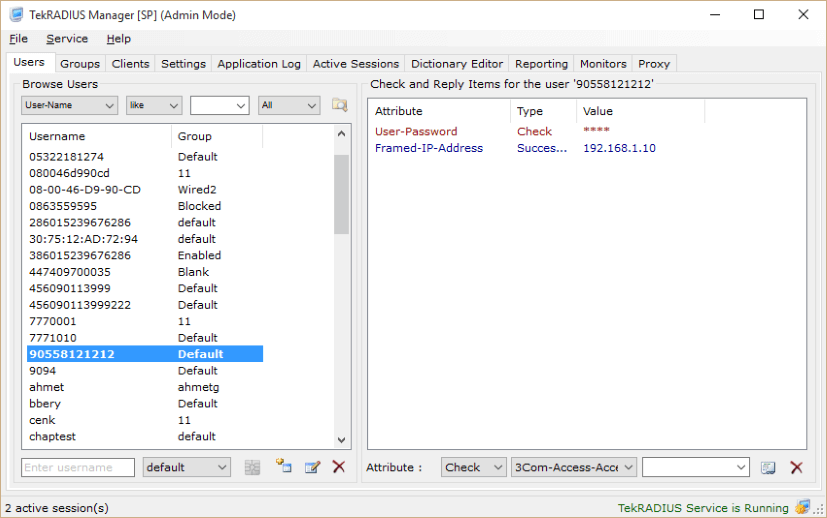Viewport: 827px width, 518px height.
Task: Switch to the Application Log tab
Action: point(259,64)
